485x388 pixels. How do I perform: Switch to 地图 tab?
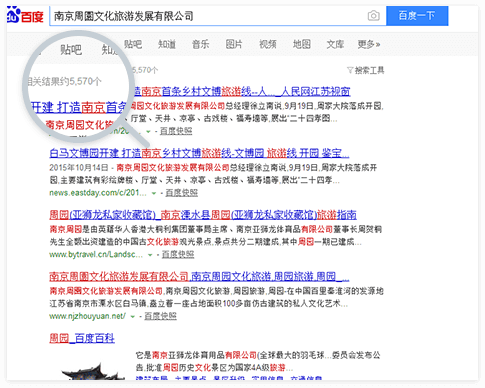pyautogui.click(x=302, y=44)
